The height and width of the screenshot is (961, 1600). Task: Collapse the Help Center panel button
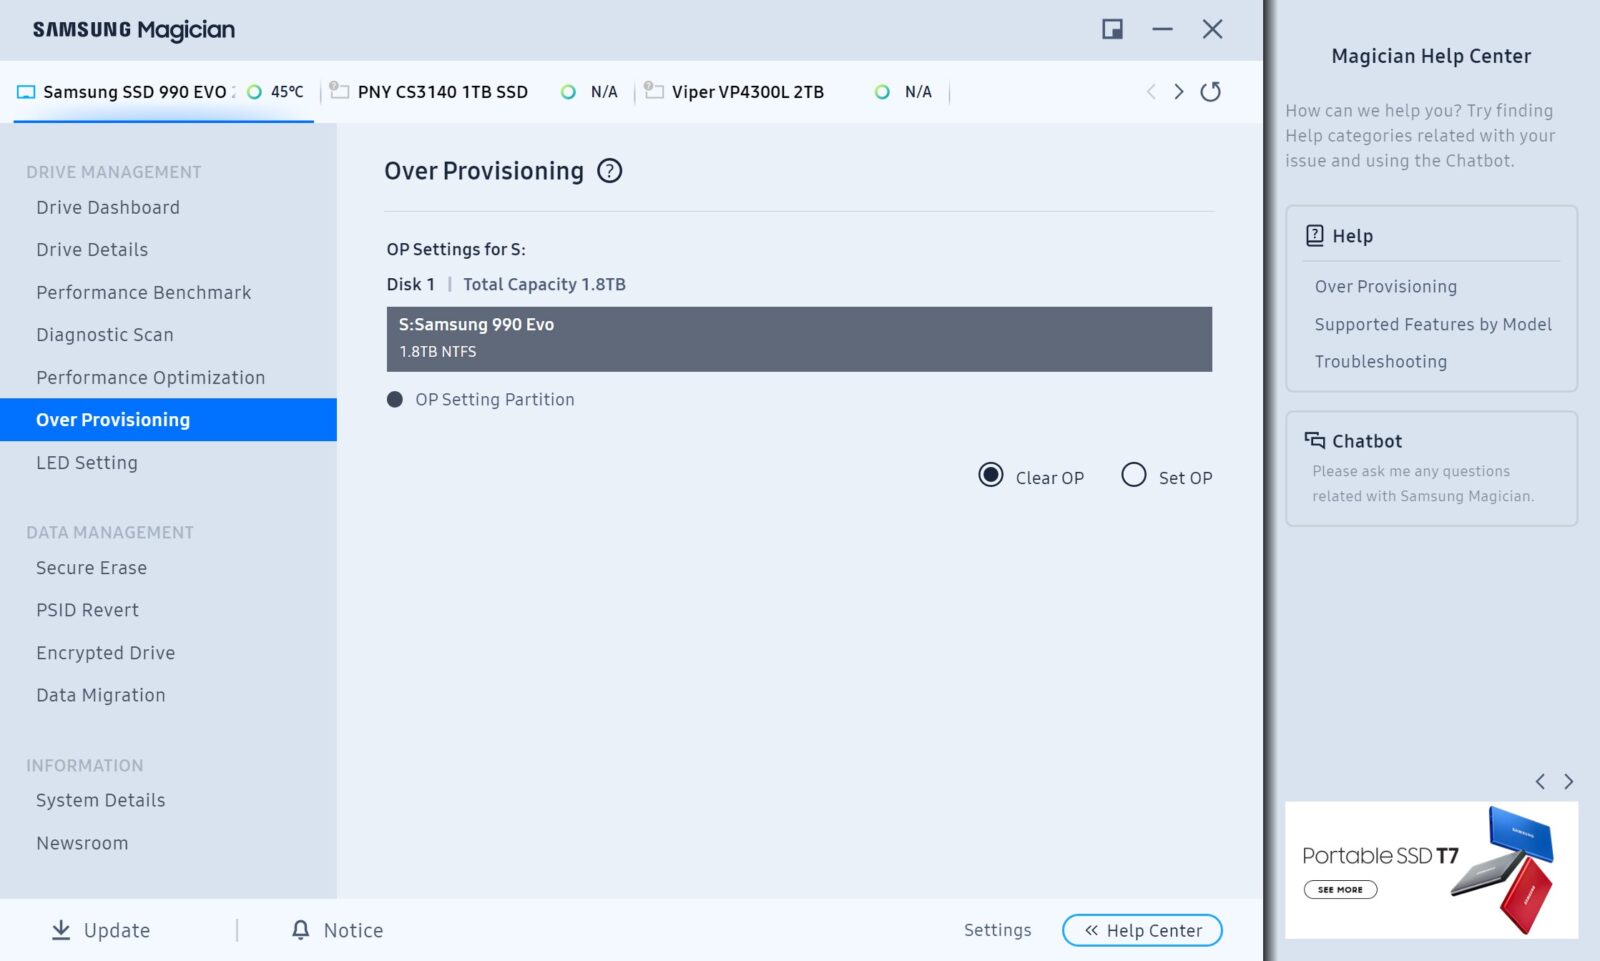click(1142, 930)
